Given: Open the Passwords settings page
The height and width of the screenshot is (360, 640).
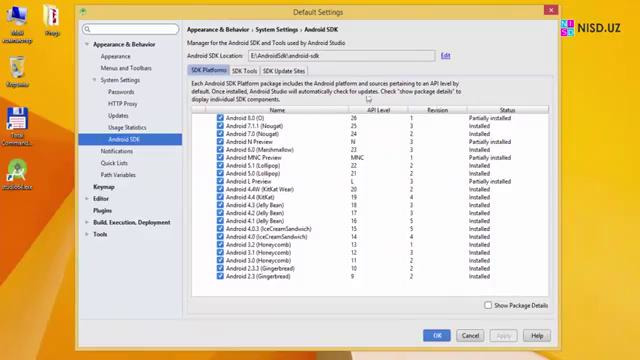Looking at the screenshot, I should point(121,92).
